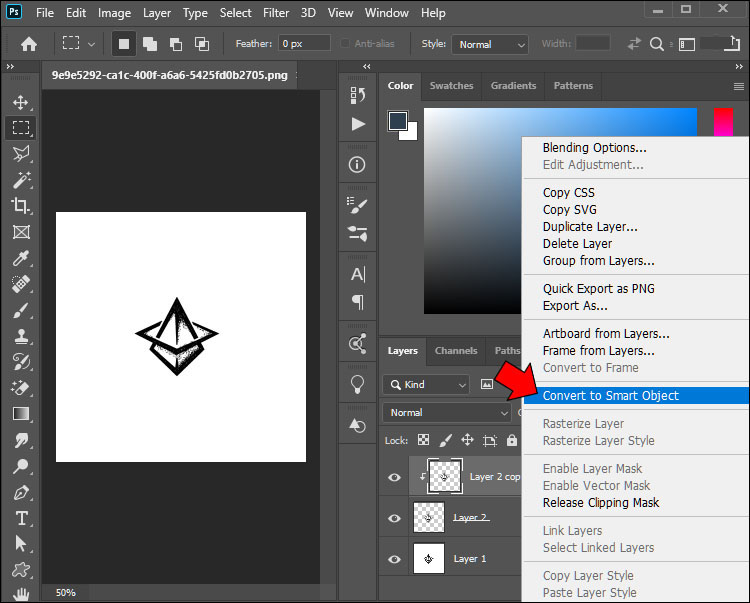The image size is (750, 603).
Task: Switch to the Swatches tab
Action: [x=451, y=86]
